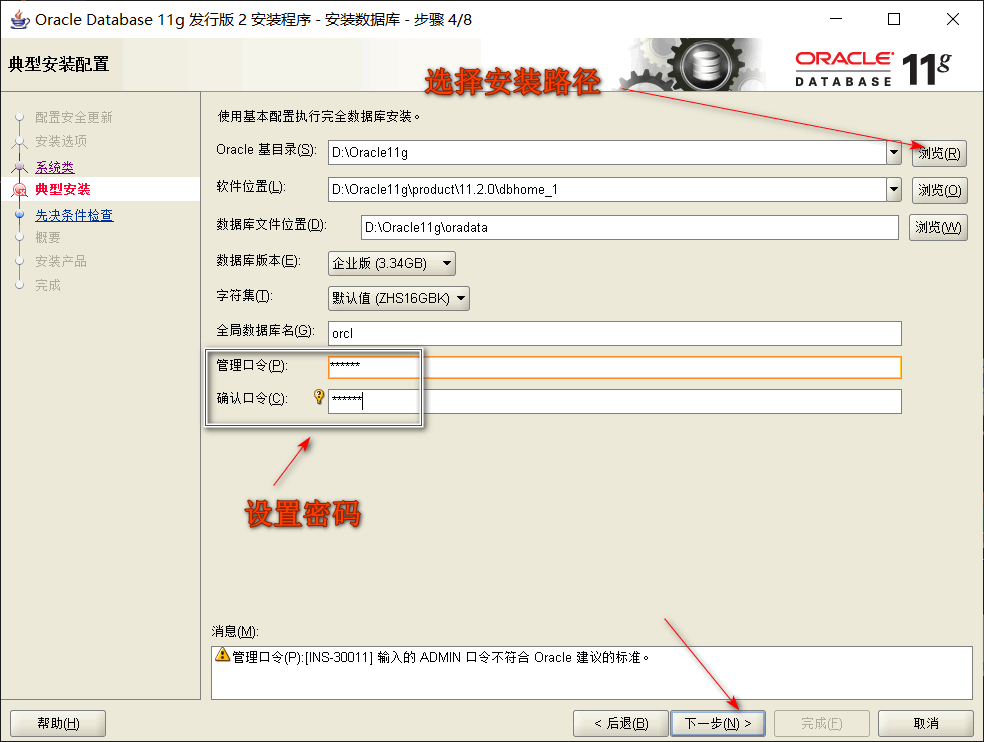Click 浏览(O) button for software location
Screen dimensions: 984x742
939,190
